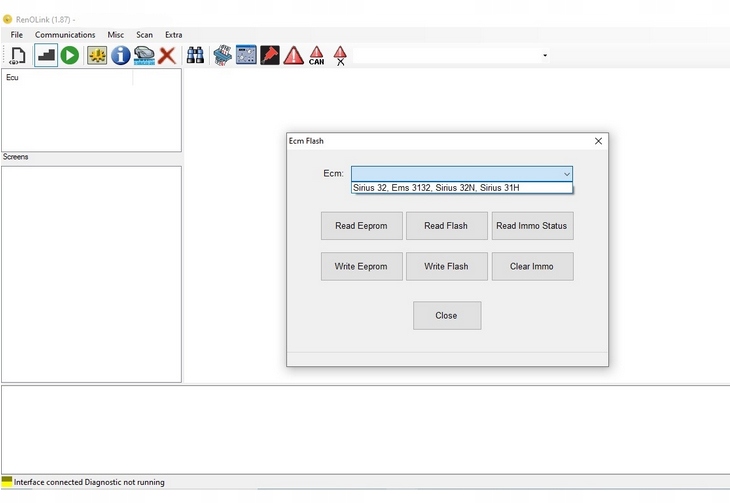Open the Extra menu
The image size is (730, 503).
tap(174, 35)
